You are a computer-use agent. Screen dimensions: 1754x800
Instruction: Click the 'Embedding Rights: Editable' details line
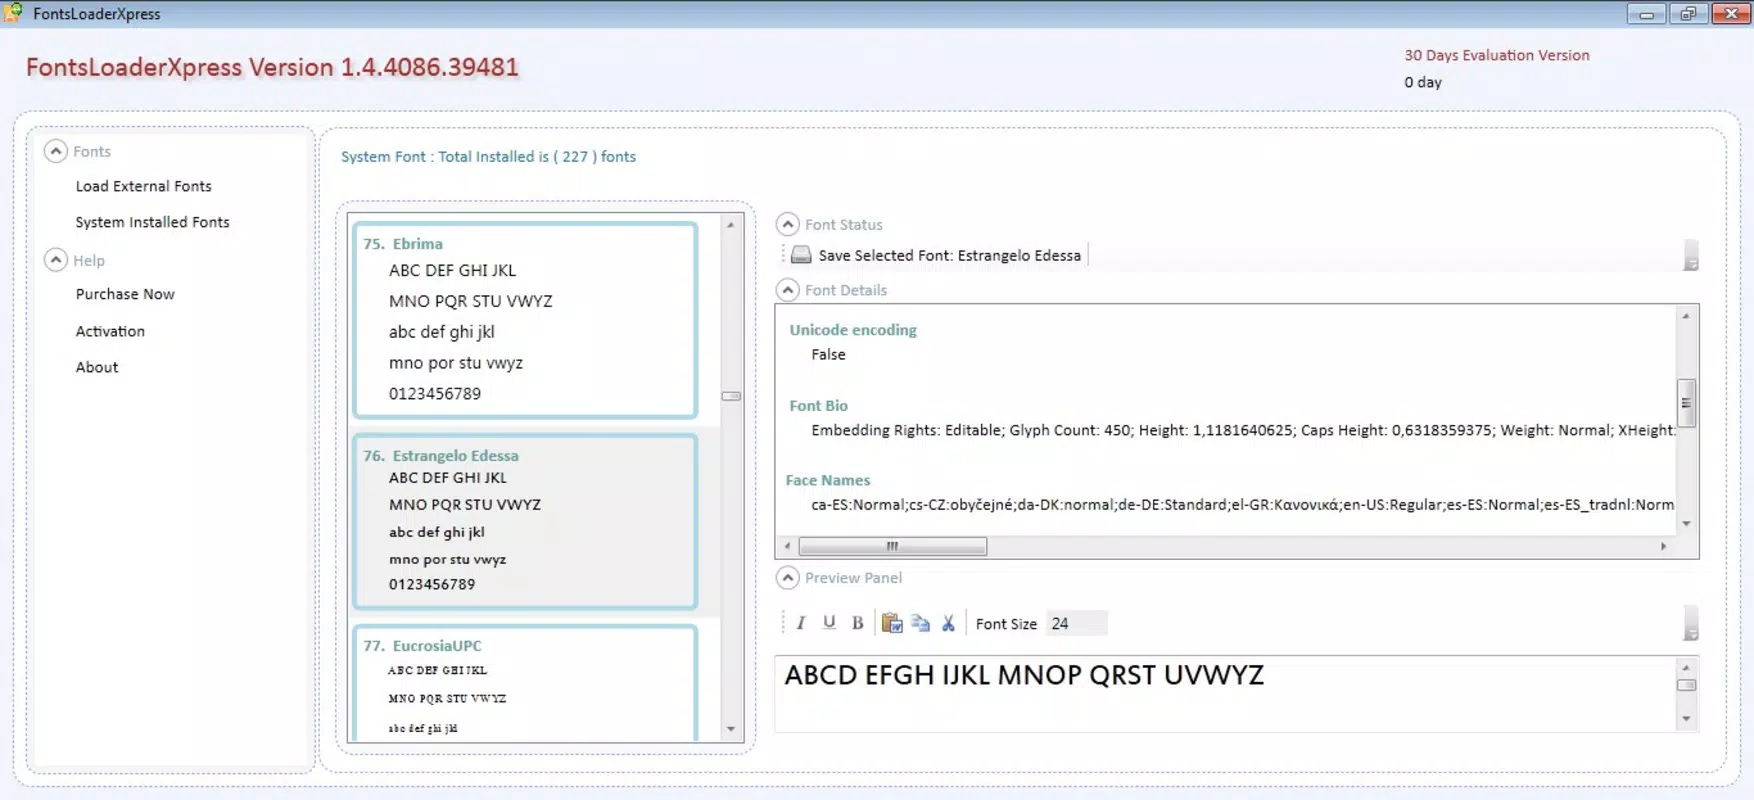(1243, 430)
